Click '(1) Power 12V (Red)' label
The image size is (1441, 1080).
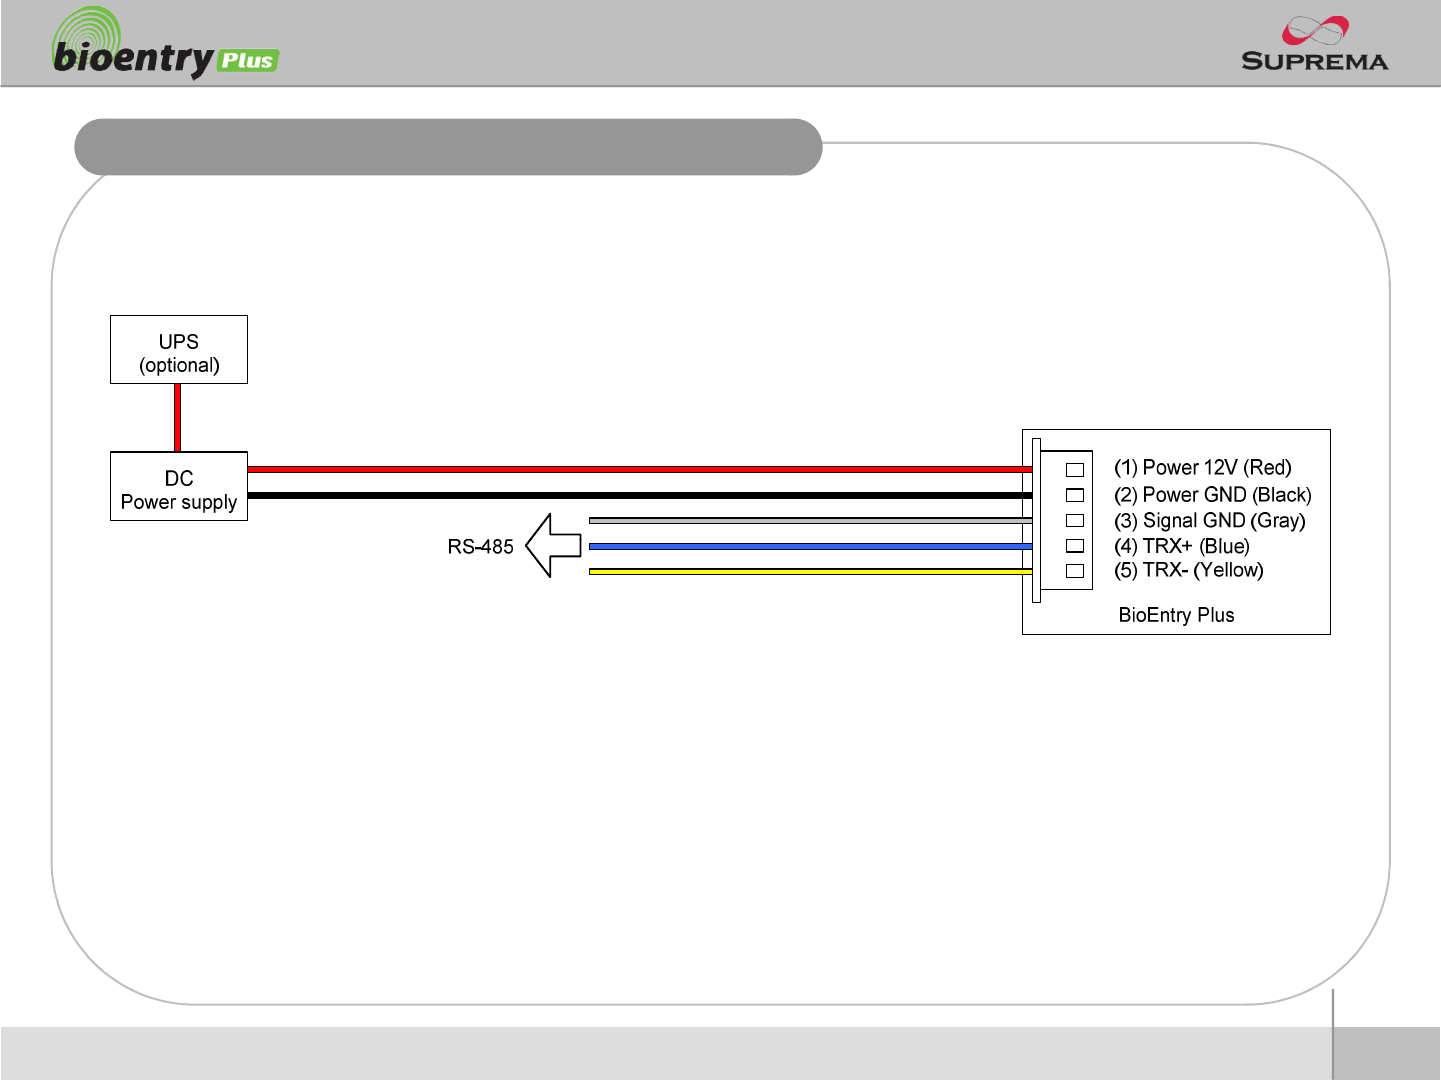1203,468
